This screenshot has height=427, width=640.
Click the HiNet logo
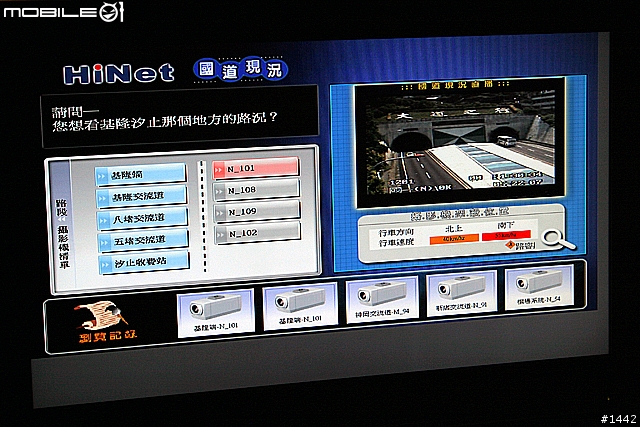pos(119,74)
